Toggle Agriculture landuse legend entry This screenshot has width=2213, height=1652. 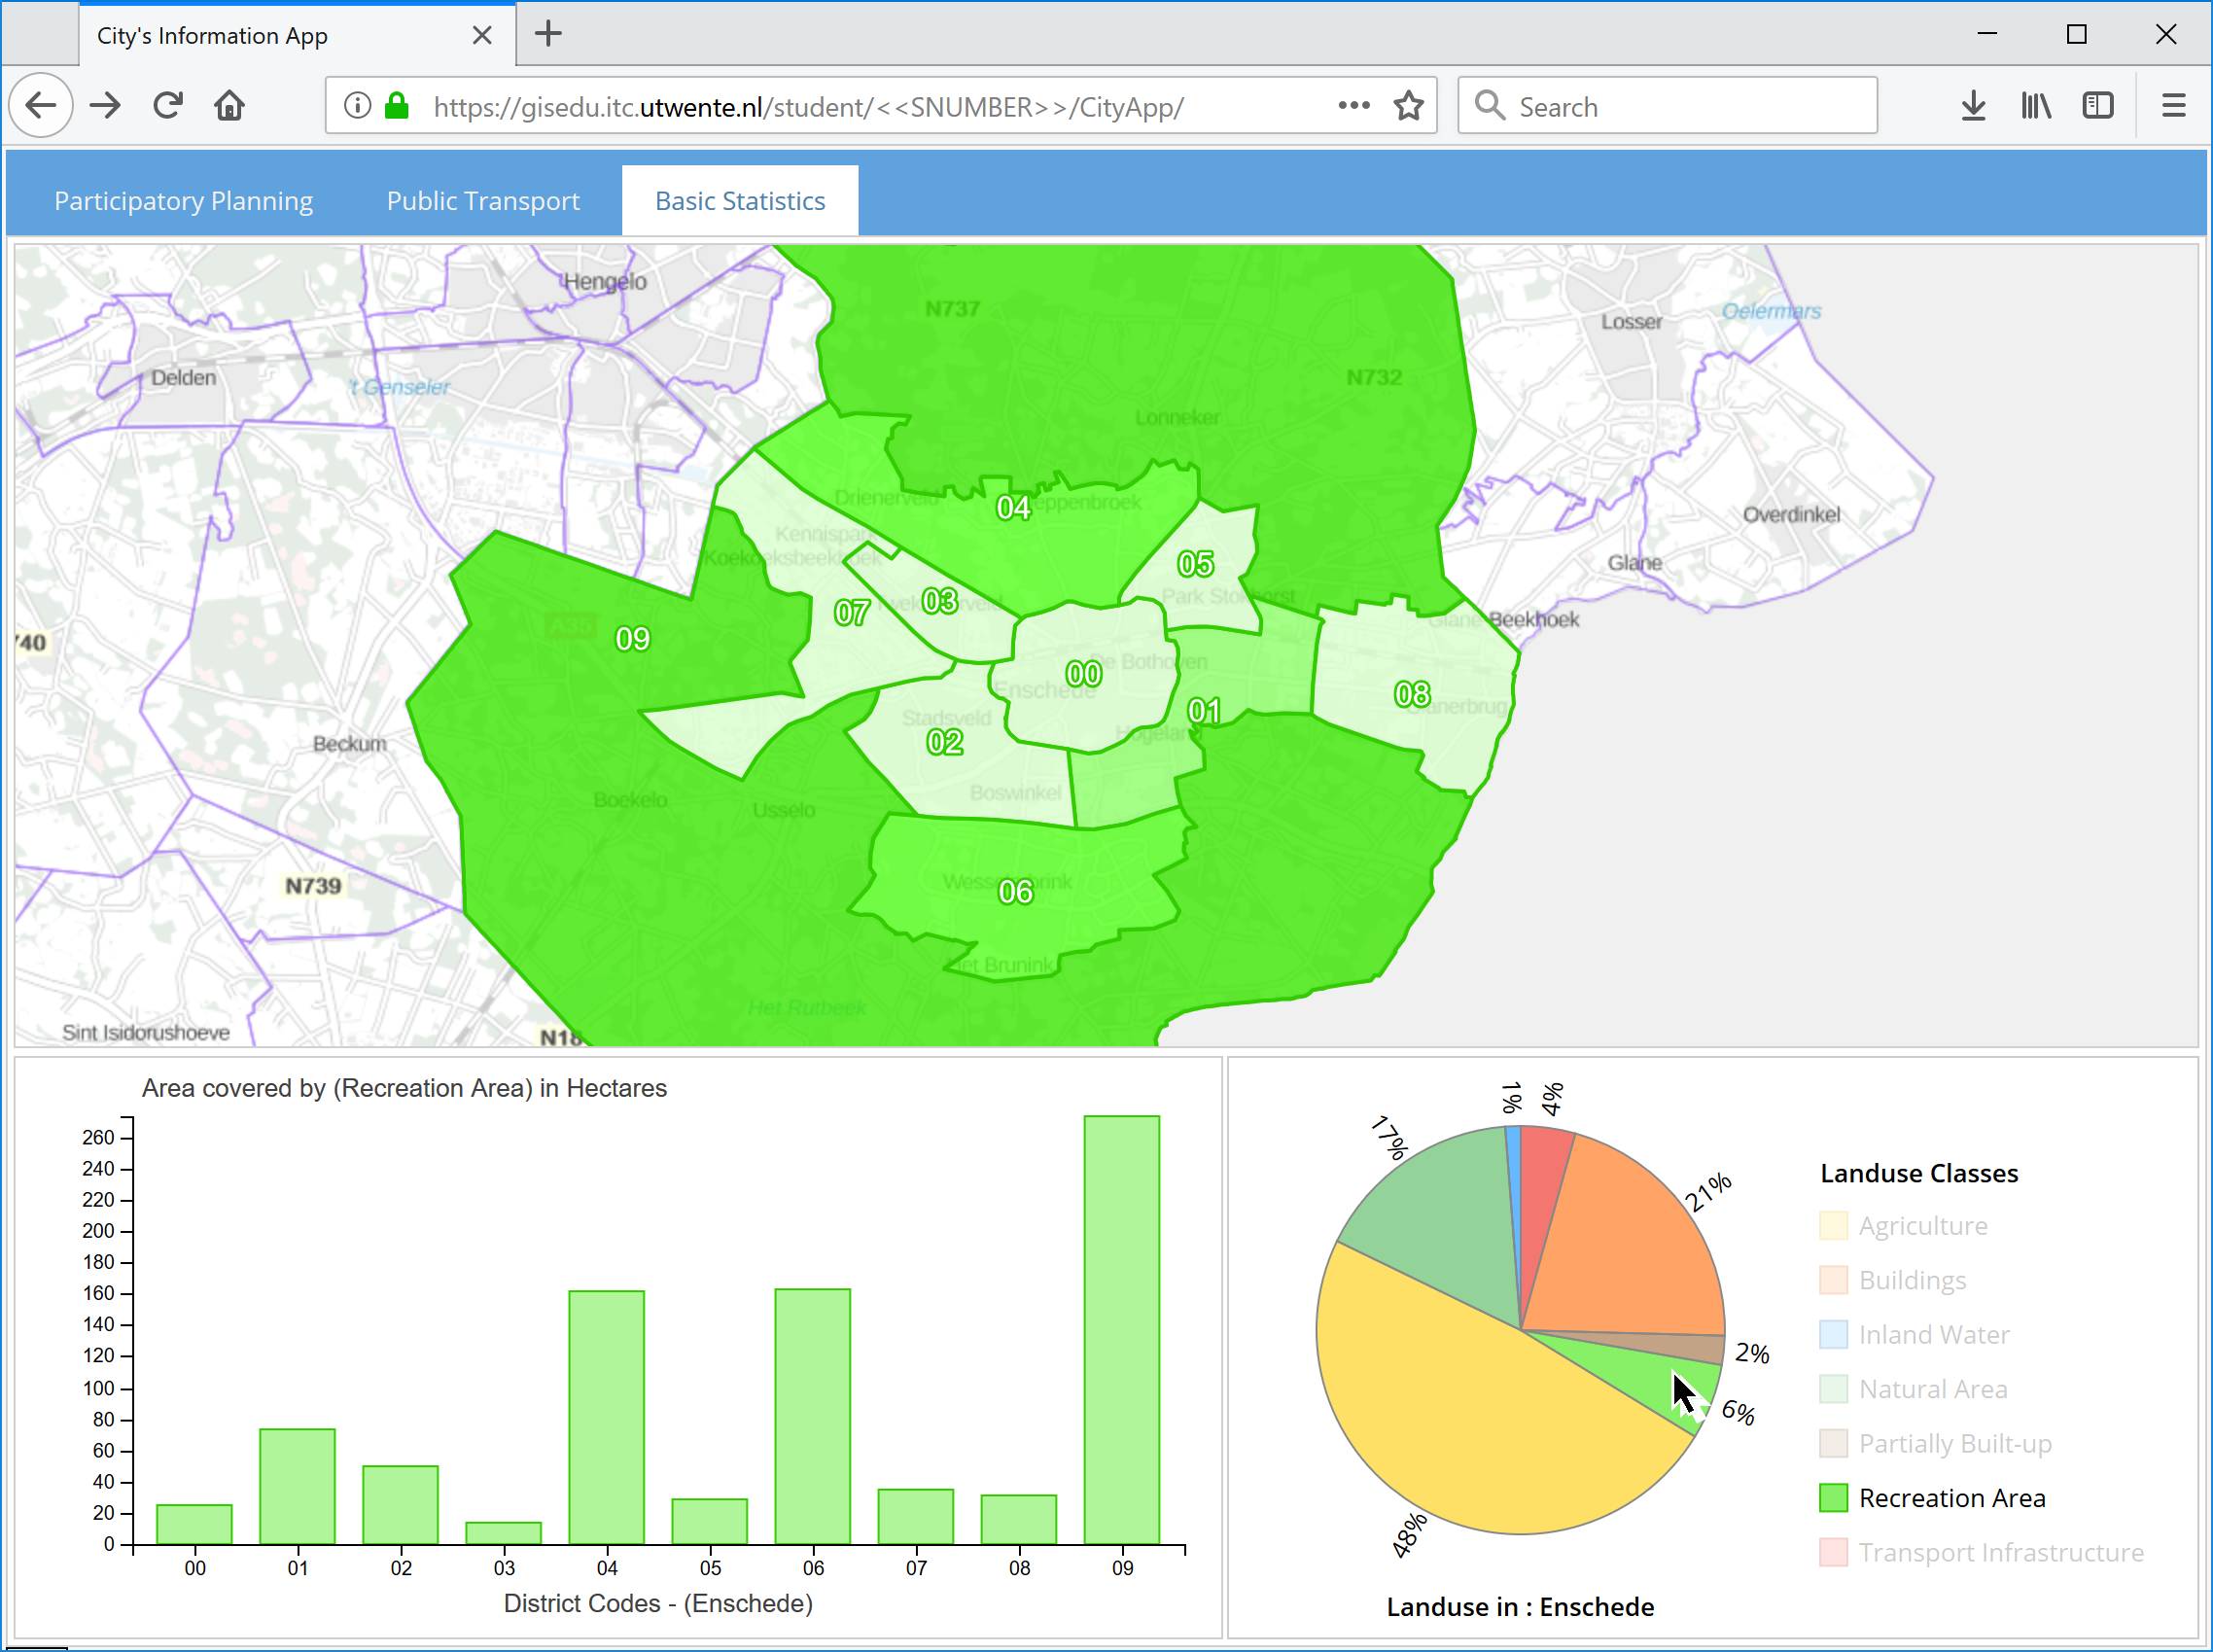click(x=1922, y=1226)
